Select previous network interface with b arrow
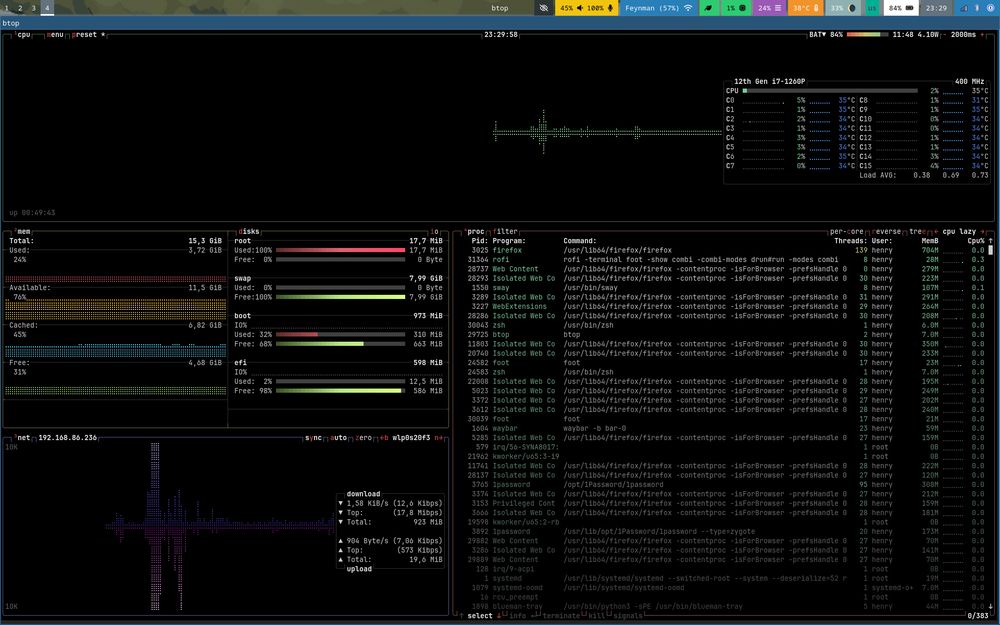The image size is (1000, 625). (x=384, y=438)
